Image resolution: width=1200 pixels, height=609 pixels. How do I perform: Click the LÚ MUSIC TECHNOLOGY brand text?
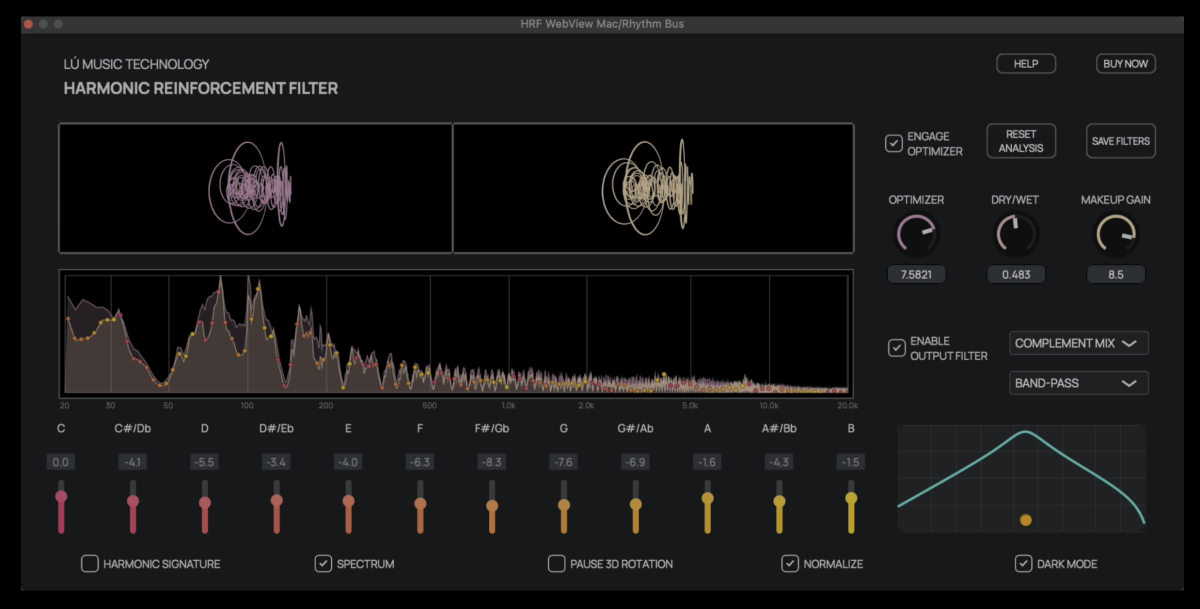(x=137, y=64)
